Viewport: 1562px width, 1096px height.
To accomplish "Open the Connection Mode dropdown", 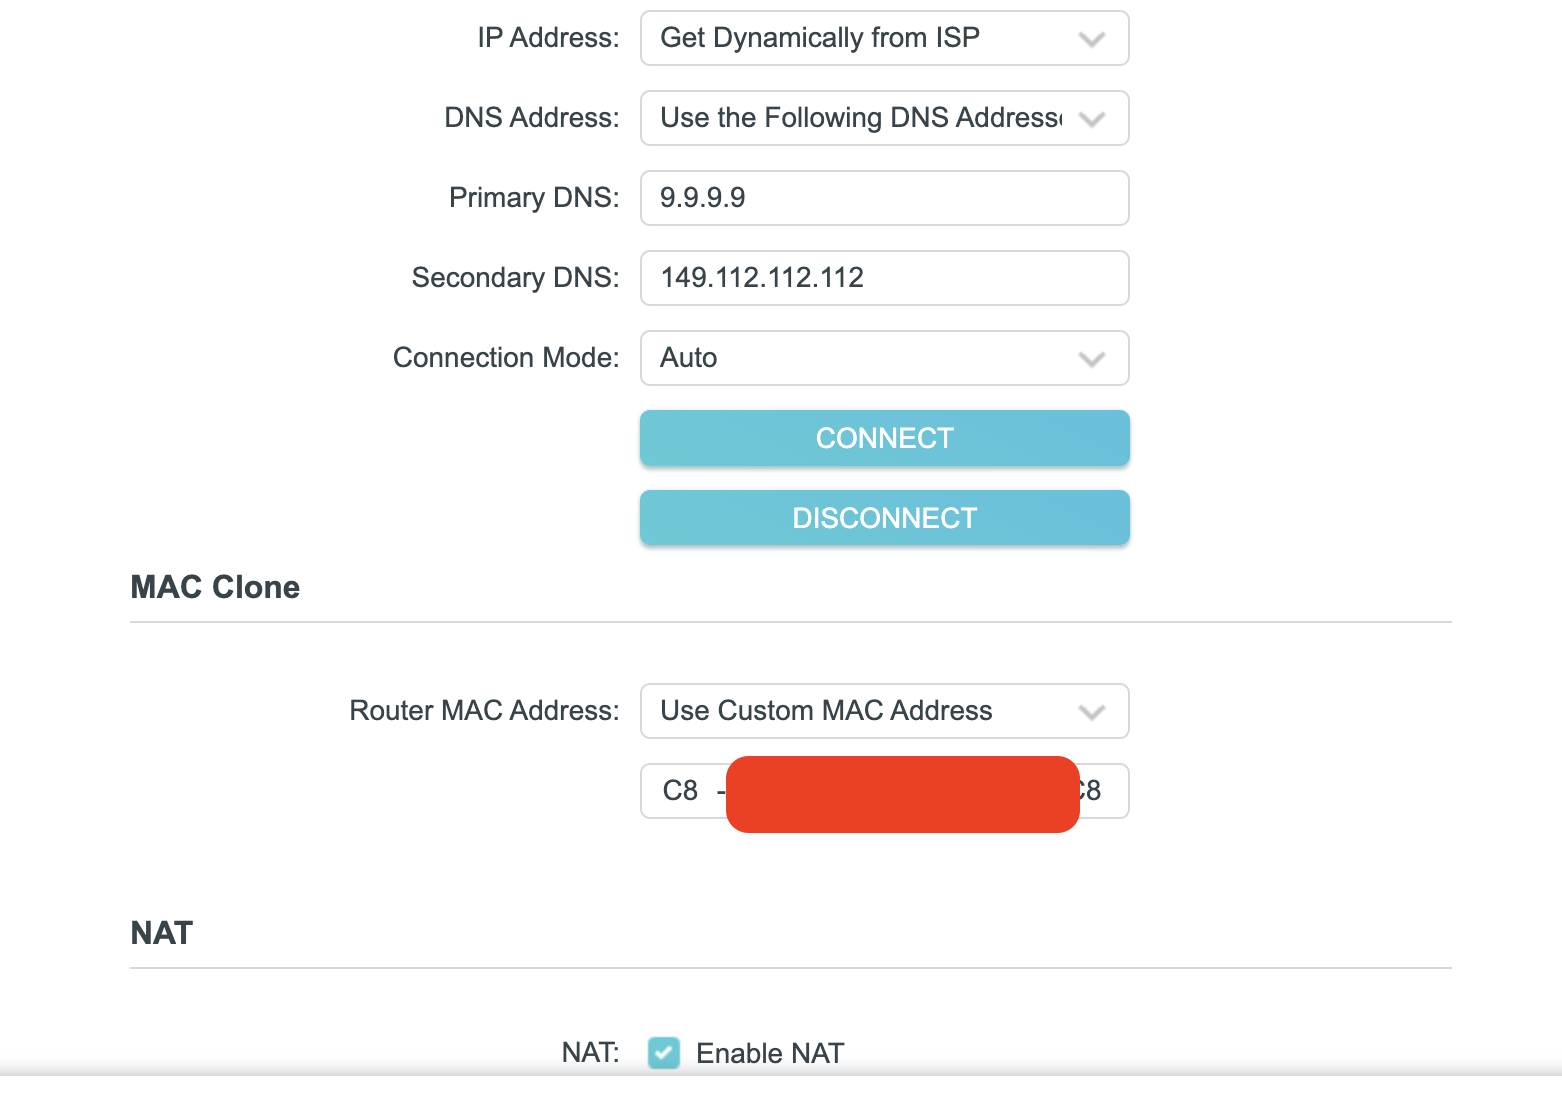I will [x=884, y=358].
